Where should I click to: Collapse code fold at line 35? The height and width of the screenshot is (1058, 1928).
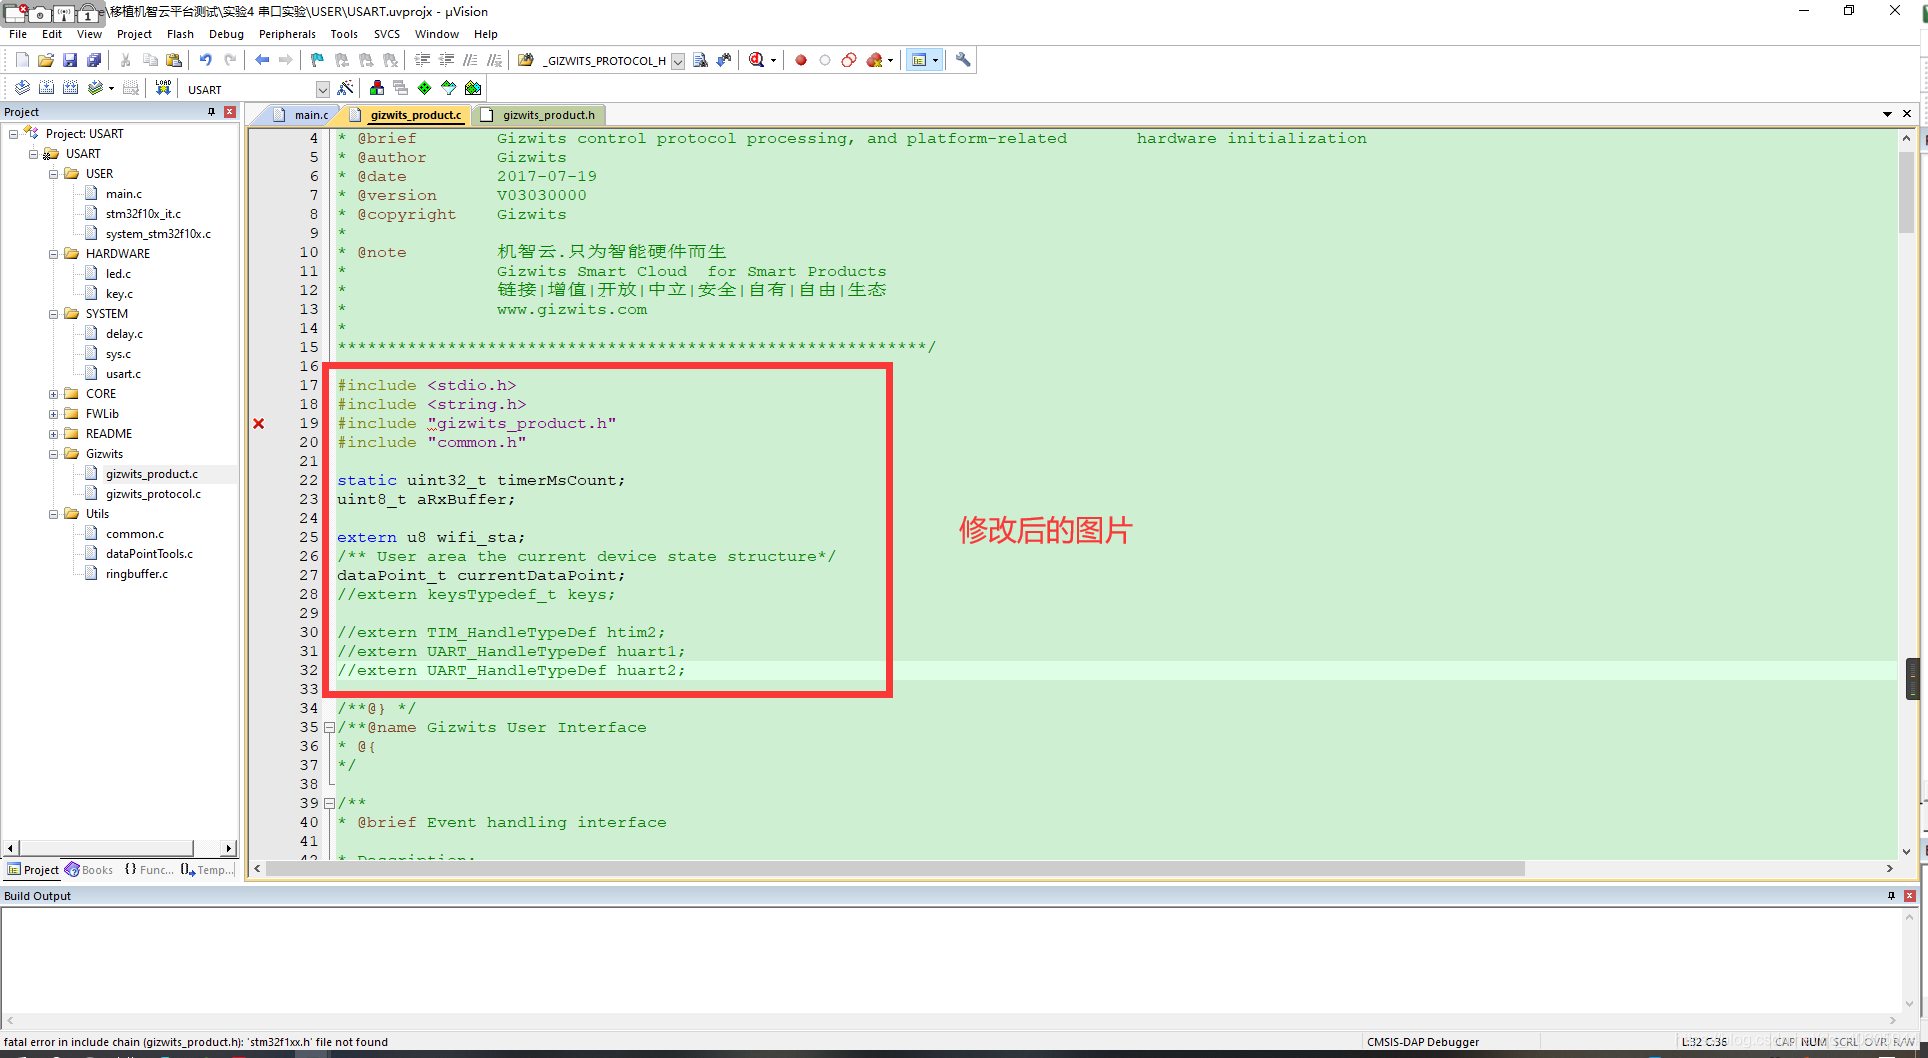pos(329,728)
